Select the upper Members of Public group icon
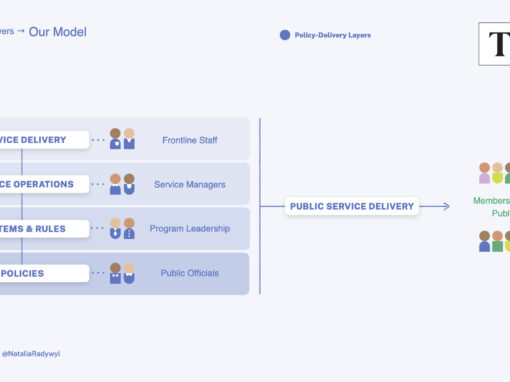 coord(494,173)
